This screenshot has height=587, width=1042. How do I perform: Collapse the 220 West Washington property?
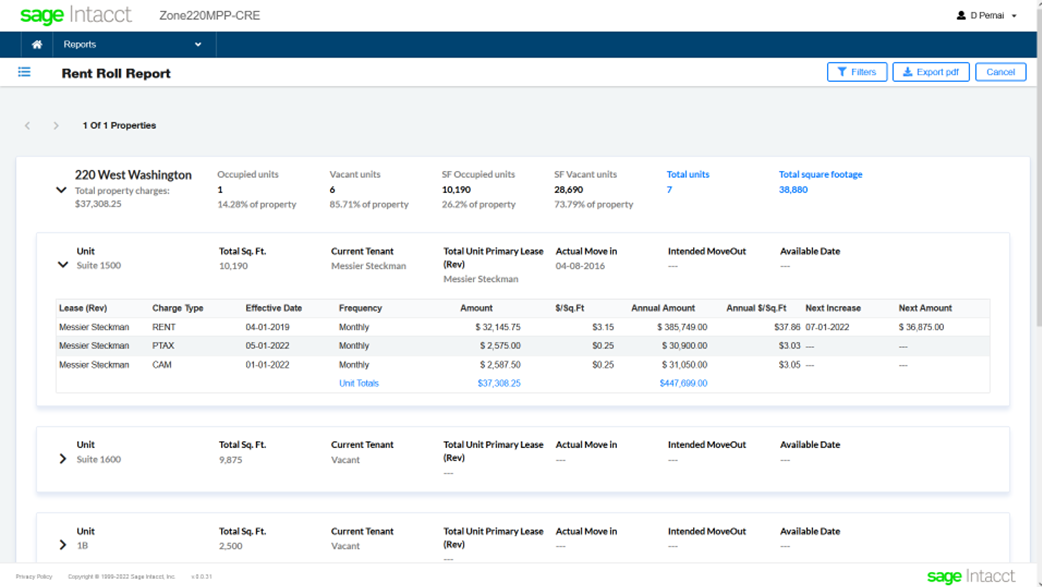(61, 190)
